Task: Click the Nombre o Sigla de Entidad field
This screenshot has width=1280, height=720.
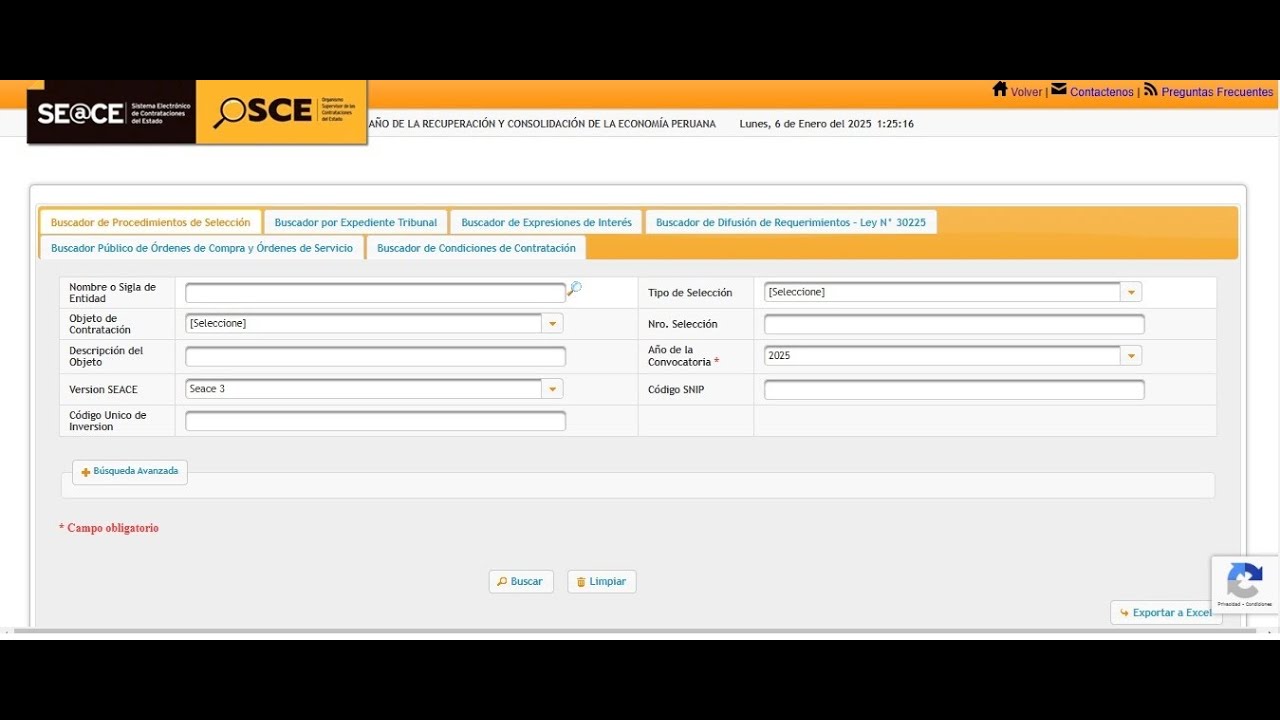Action: tap(375, 293)
